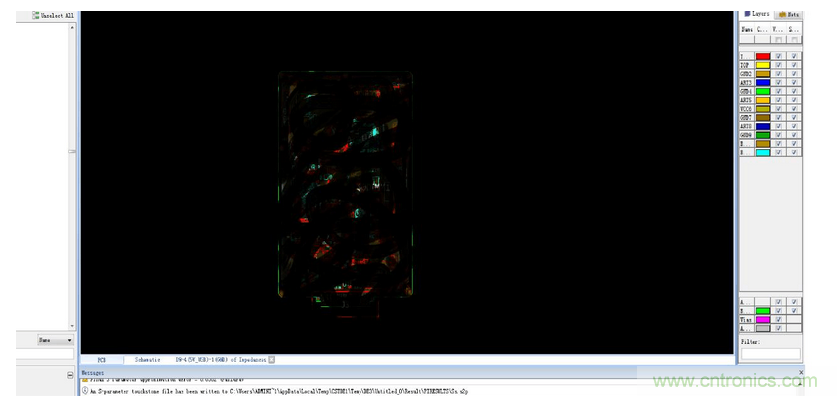Click the blue ANT3 layer color swatch
Image resolution: width=837 pixels, height=396 pixels.
point(763,83)
